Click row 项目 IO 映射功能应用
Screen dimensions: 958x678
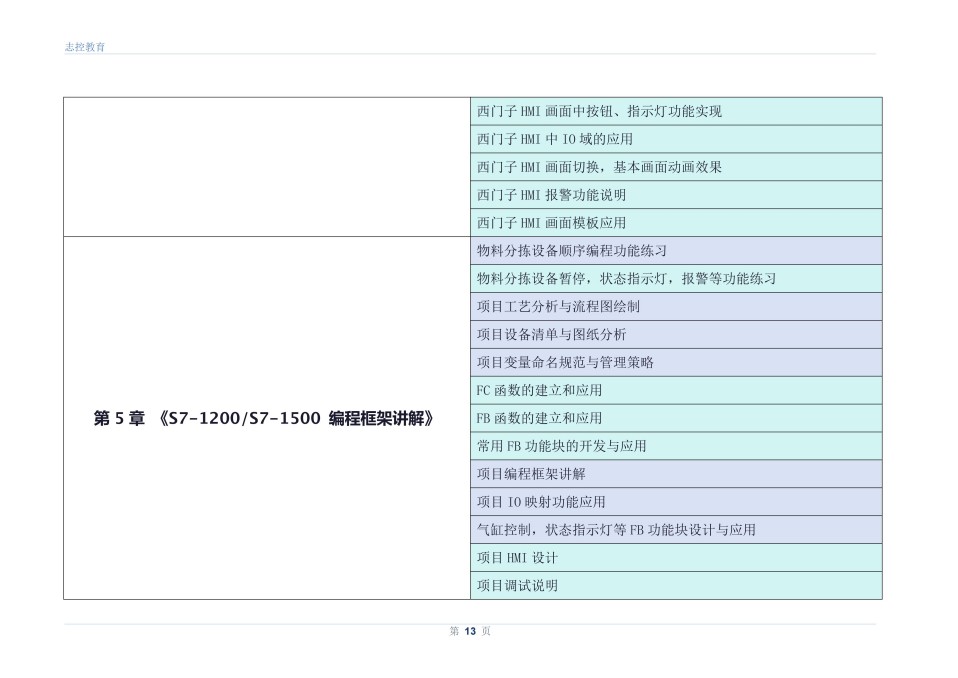click(x=676, y=502)
